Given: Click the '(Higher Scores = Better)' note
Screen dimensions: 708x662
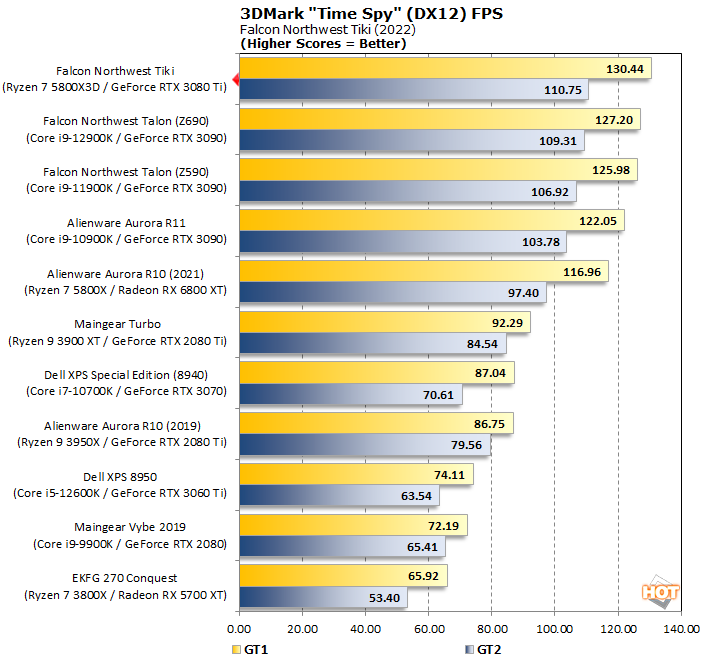Looking at the screenshot, I should coord(323,44).
